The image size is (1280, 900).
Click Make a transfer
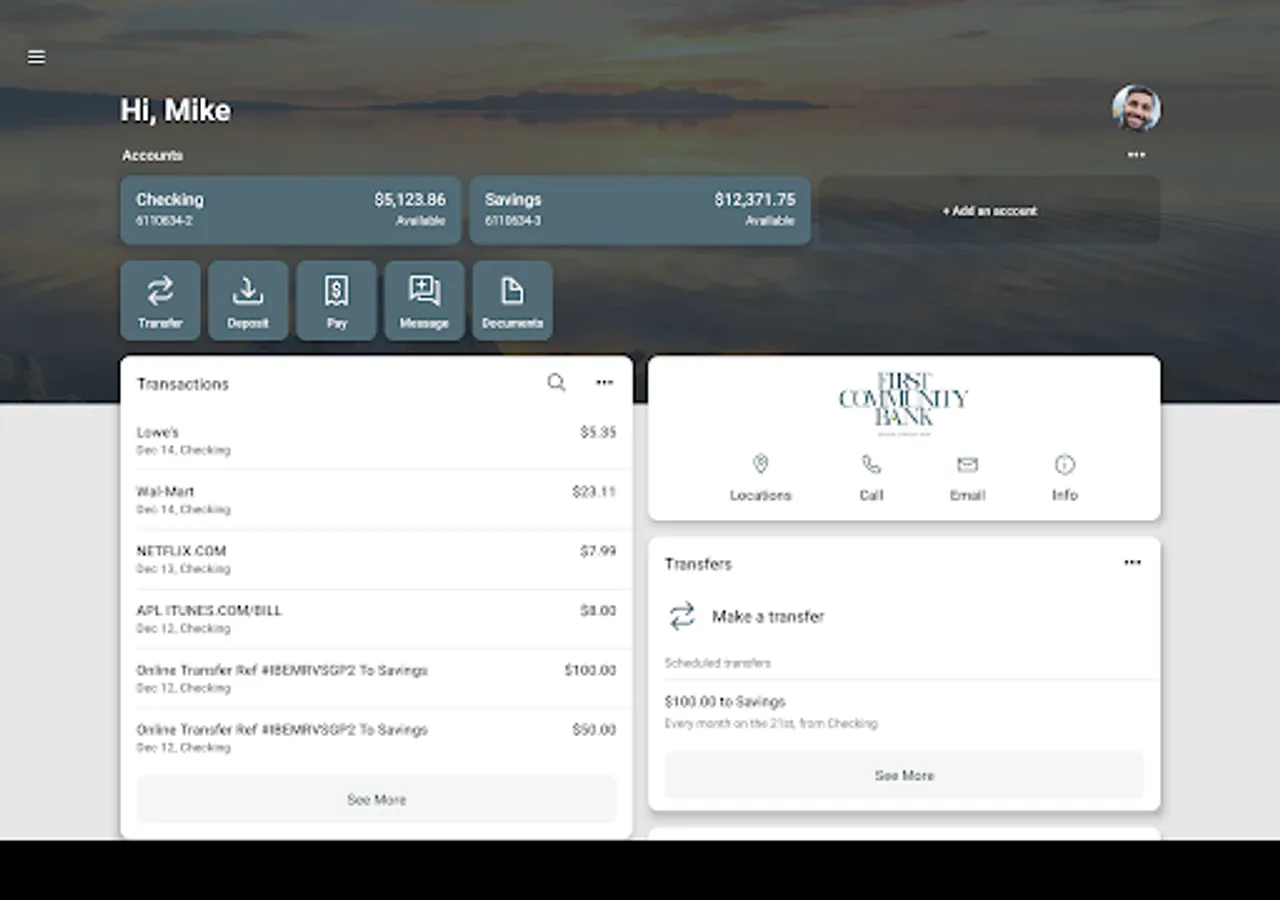click(769, 617)
